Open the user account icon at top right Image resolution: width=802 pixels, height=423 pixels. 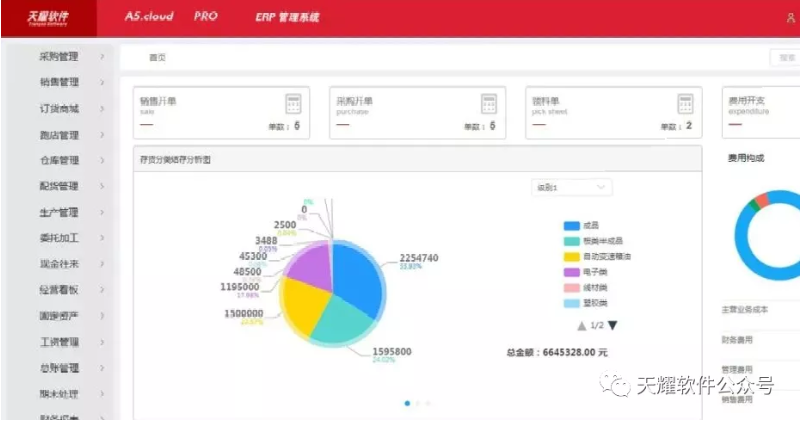(790, 18)
